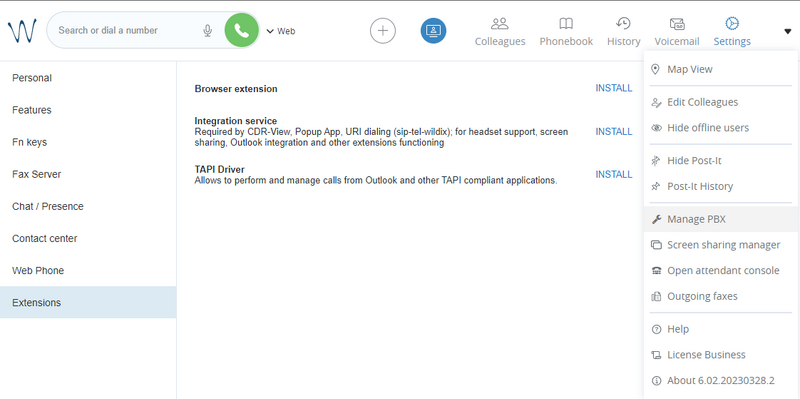Viewport: 800px width, 399px height.
Task: Choose Edit Colleagues menu entry
Action: [x=720, y=102]
